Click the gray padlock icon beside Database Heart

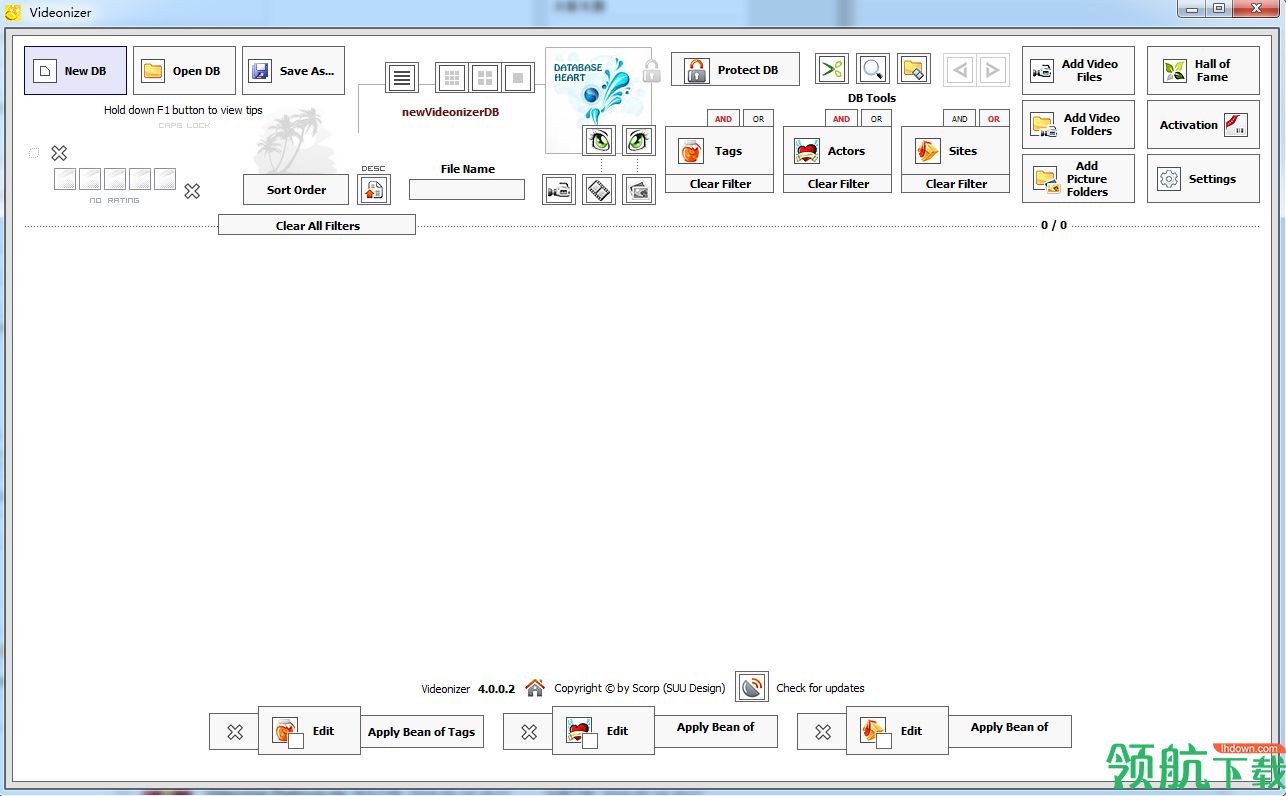[x=652, y=71]
